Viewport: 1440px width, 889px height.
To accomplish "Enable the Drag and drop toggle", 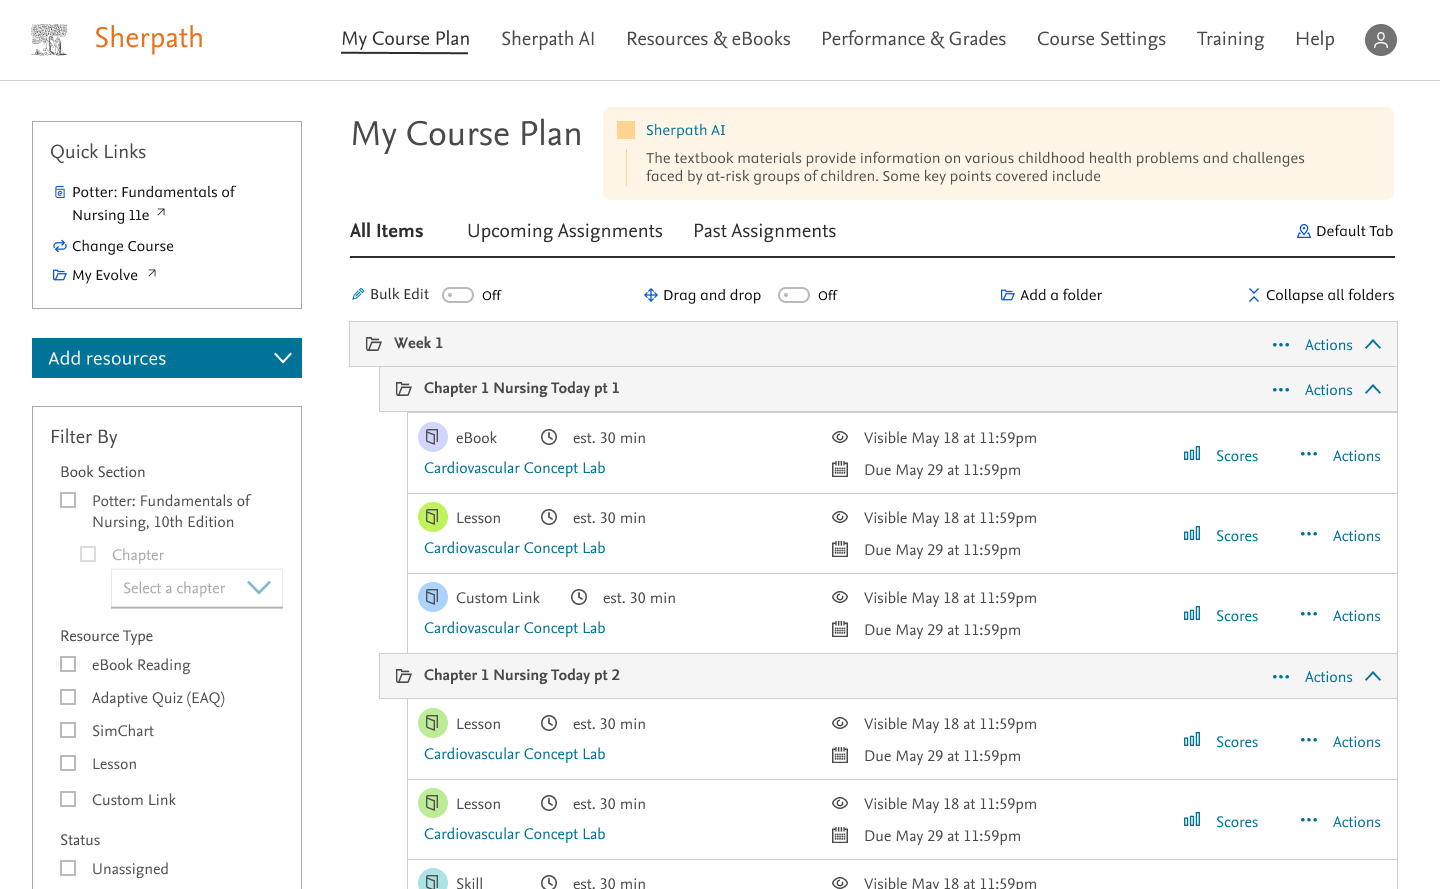I will 794,295.
